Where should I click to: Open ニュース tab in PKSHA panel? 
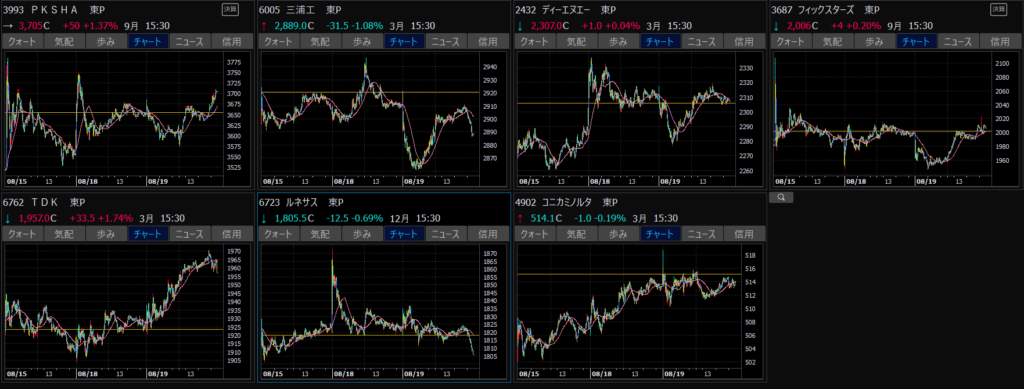(x=190, y=42)
